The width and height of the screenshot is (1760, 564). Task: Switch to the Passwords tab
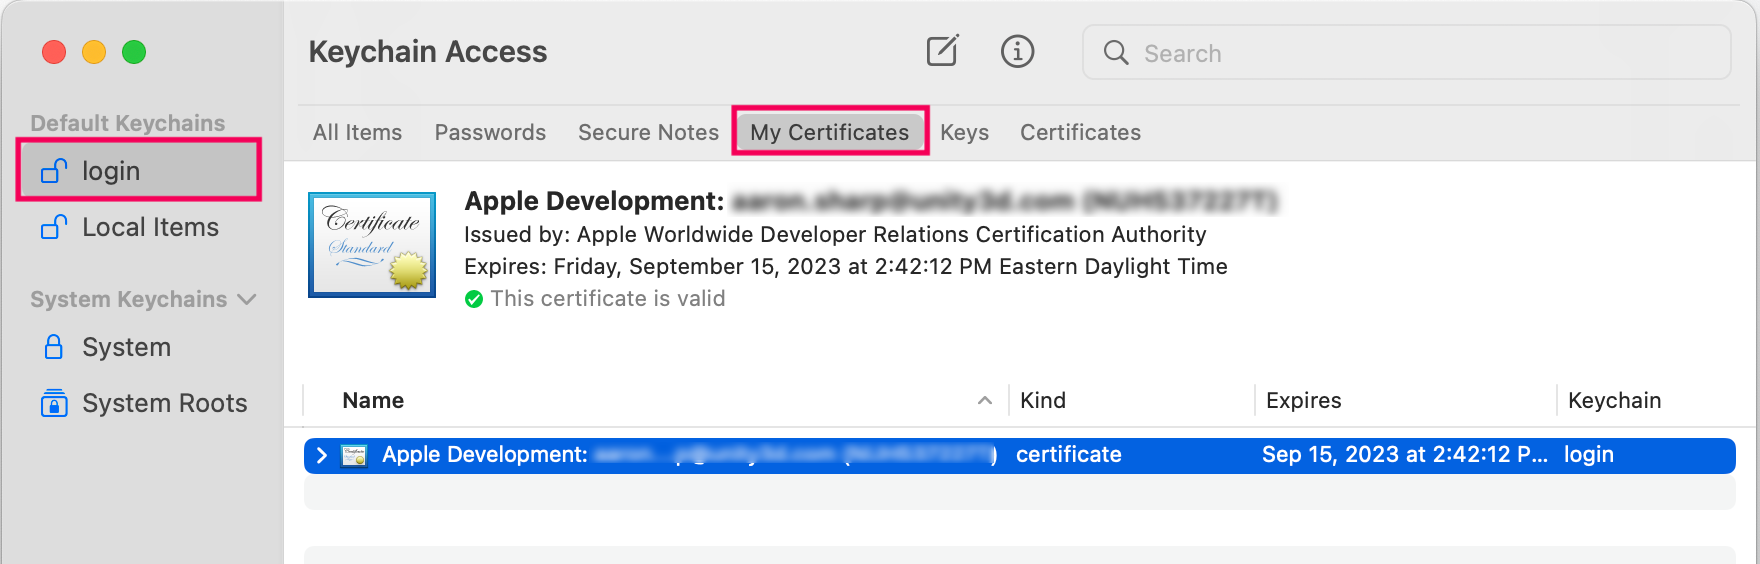(490, 133)
